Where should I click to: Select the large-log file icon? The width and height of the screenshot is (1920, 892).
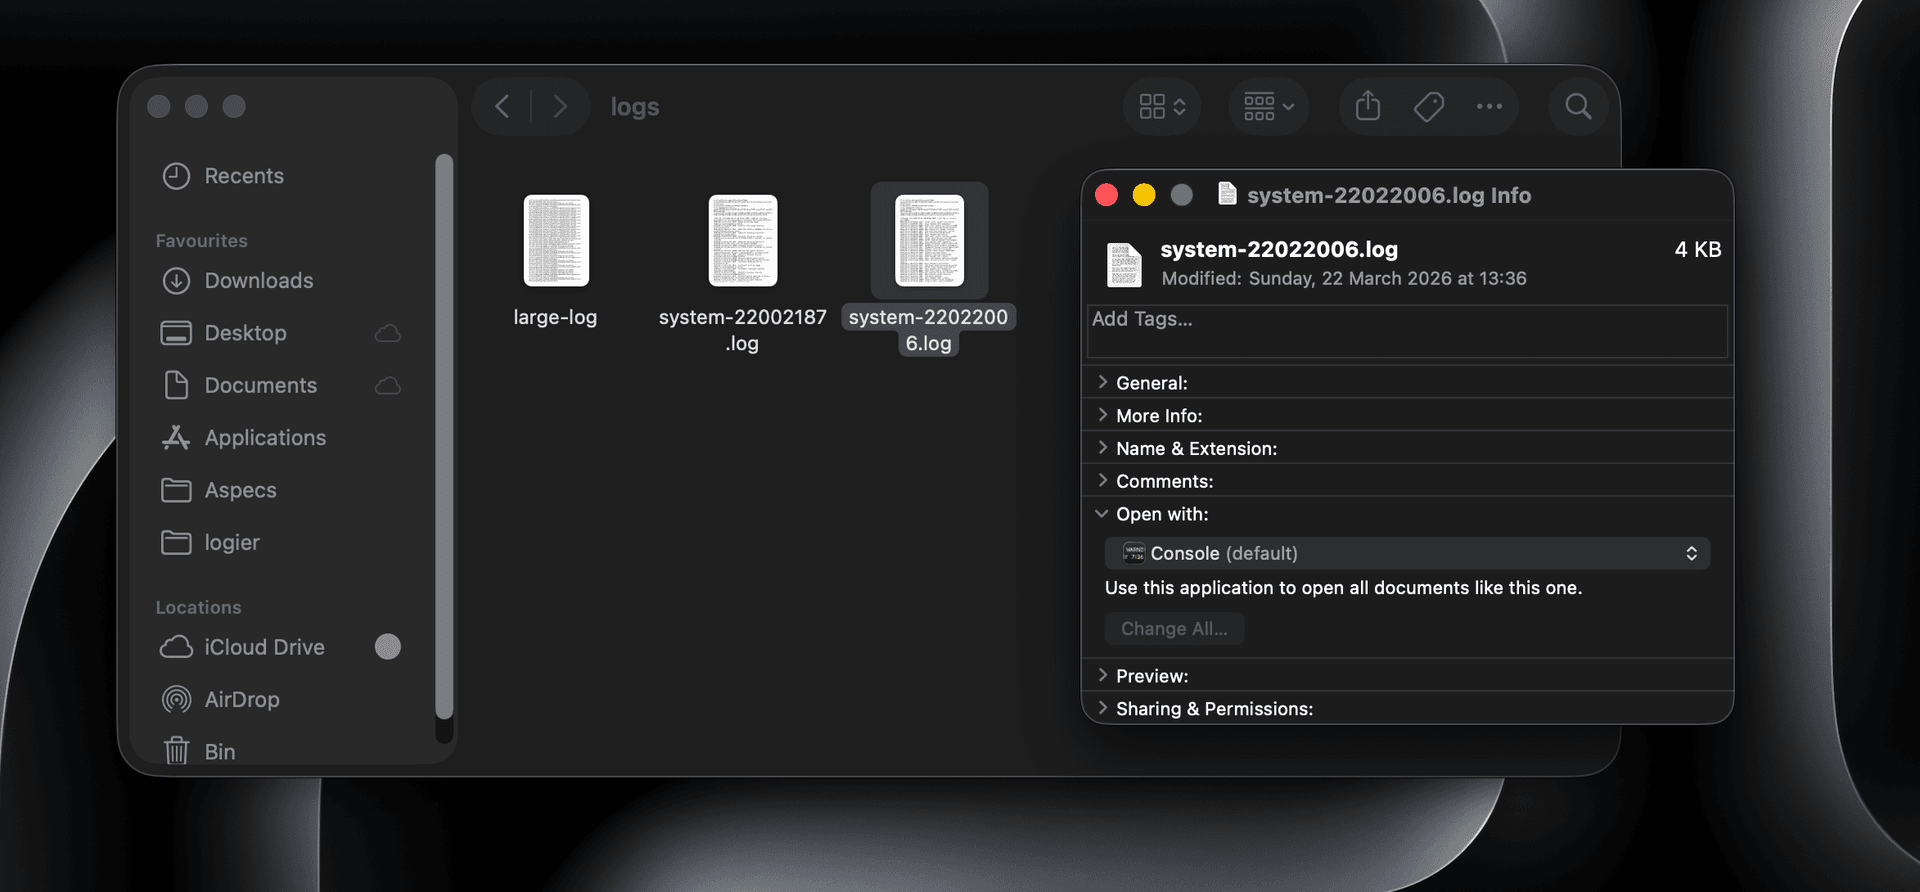tap(556, 240)
